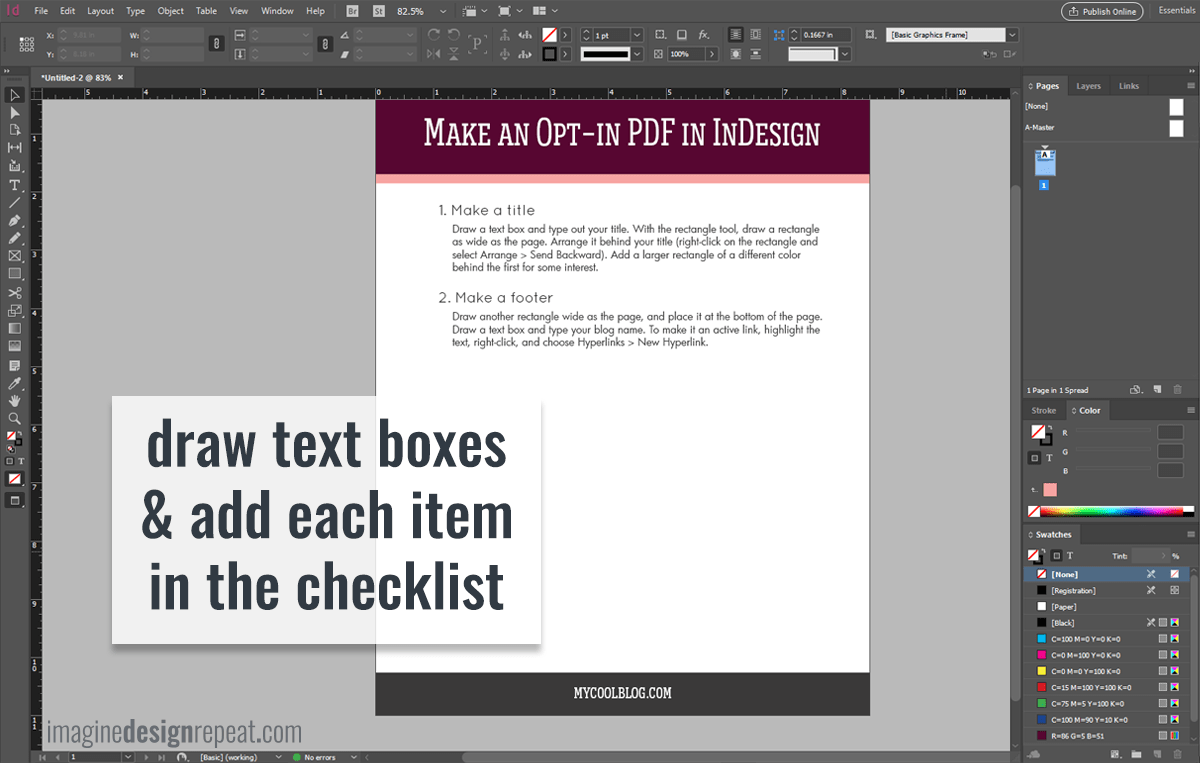The height and width of the screenshot is (763, 1200).
Task: Open the Essentials workspace switcher
Action: pos(1176,10)
